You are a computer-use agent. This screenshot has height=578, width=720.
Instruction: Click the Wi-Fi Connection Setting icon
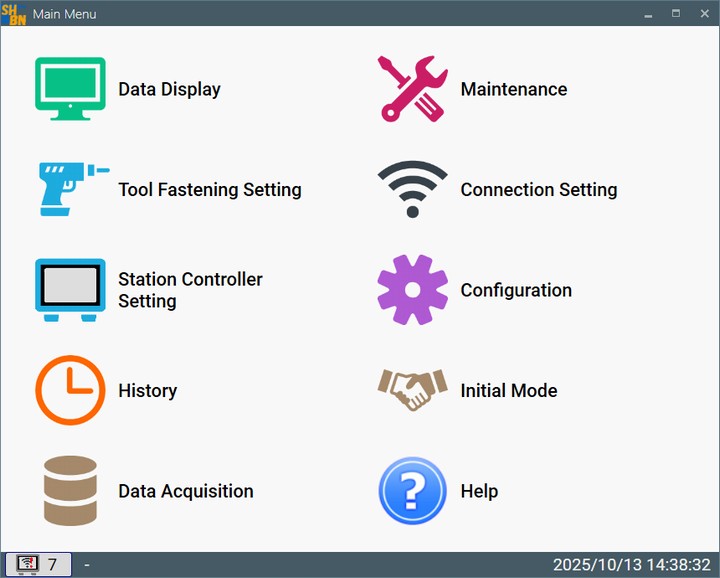[412, 189]
